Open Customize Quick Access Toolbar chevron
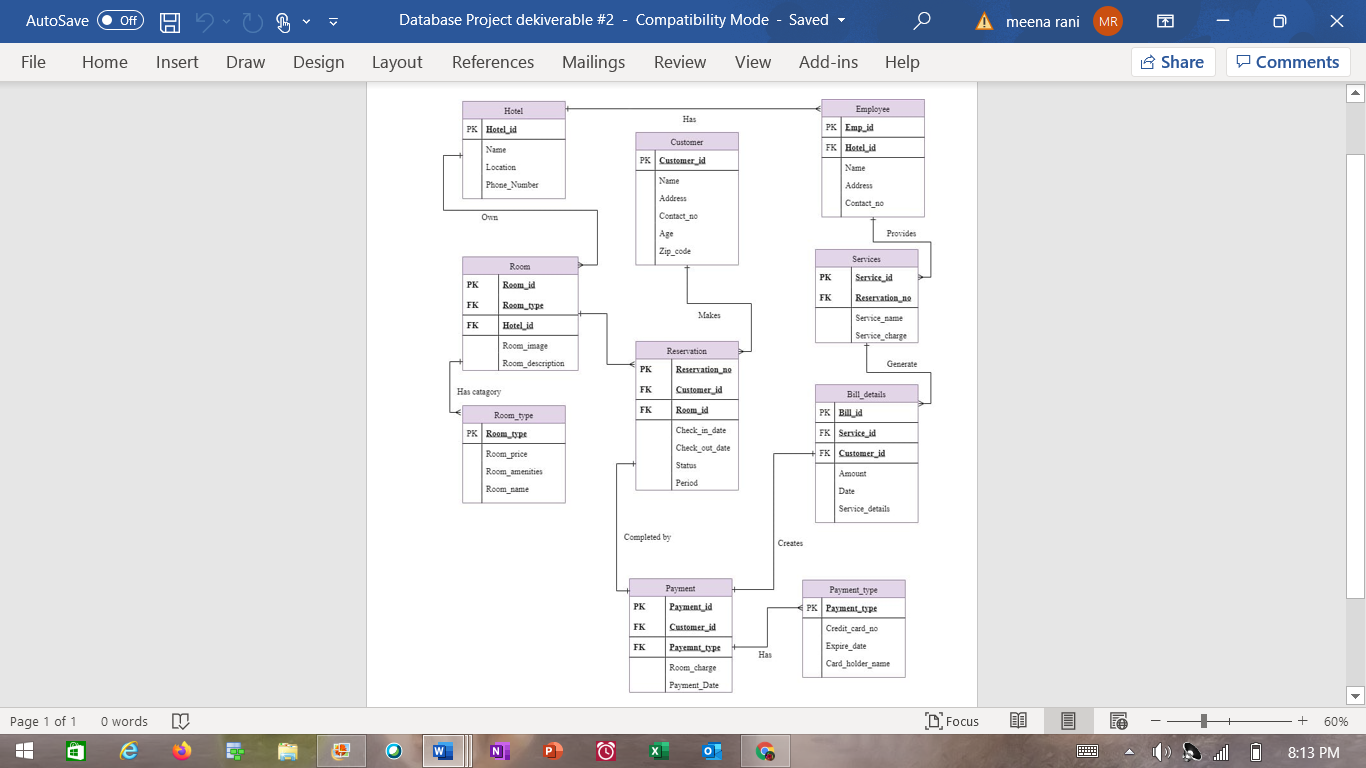The height and width of the screenshot is (768, 1366). pos(333,20)
